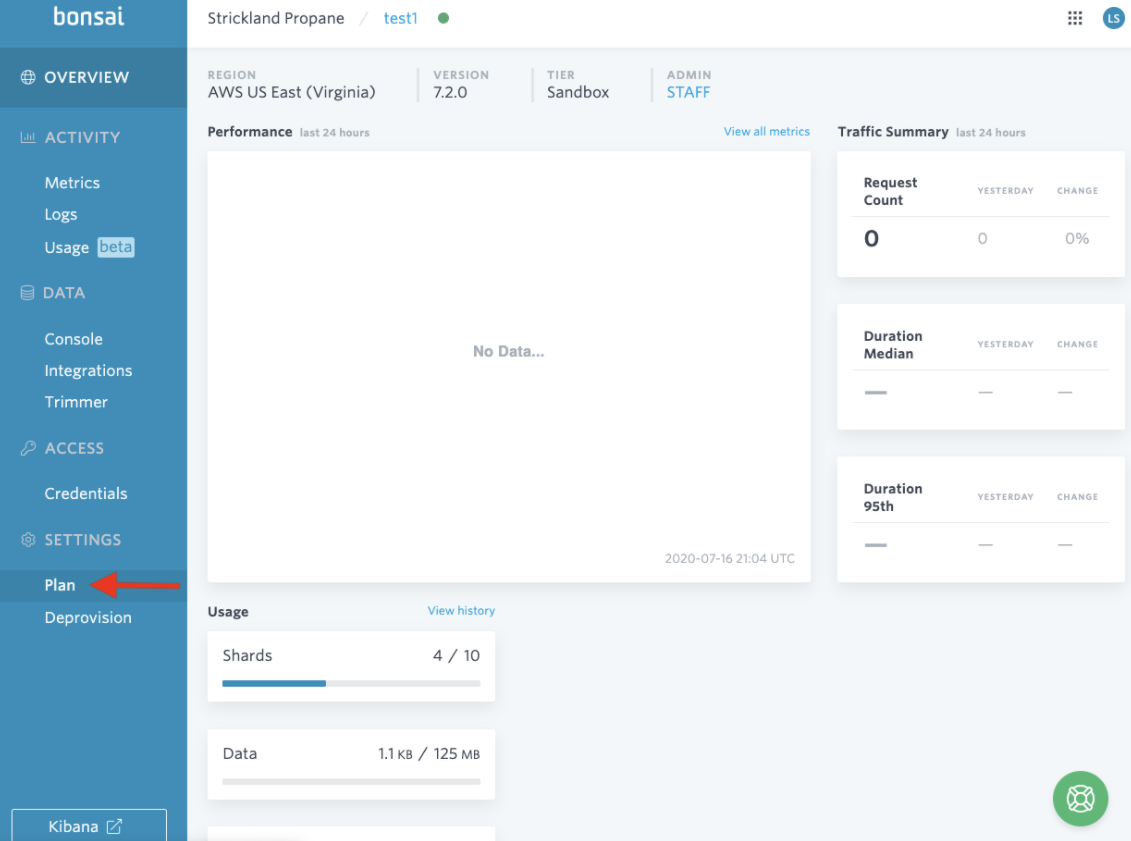Click the external link arrow on Kibana button
Screen dimensions: 1131x841
coord(117,825)
